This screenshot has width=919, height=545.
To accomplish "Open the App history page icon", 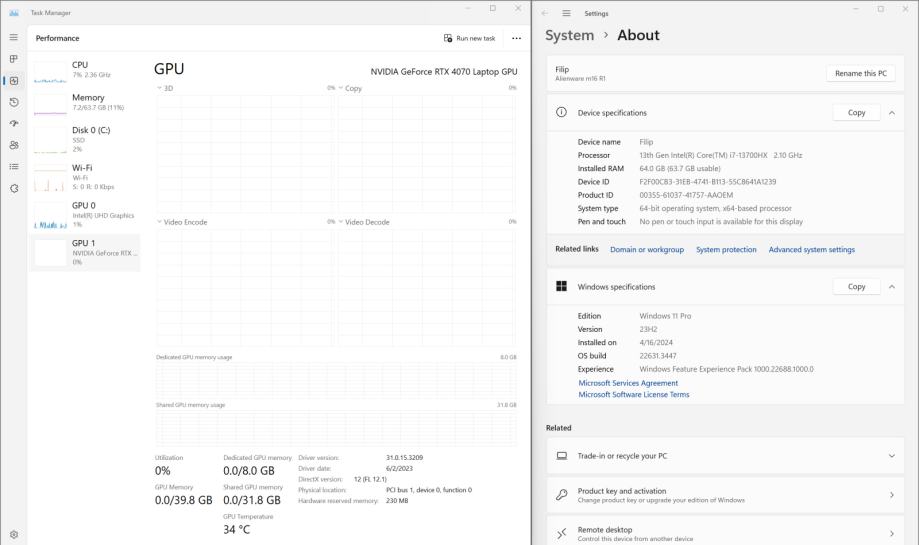I will tap(13, 102).
